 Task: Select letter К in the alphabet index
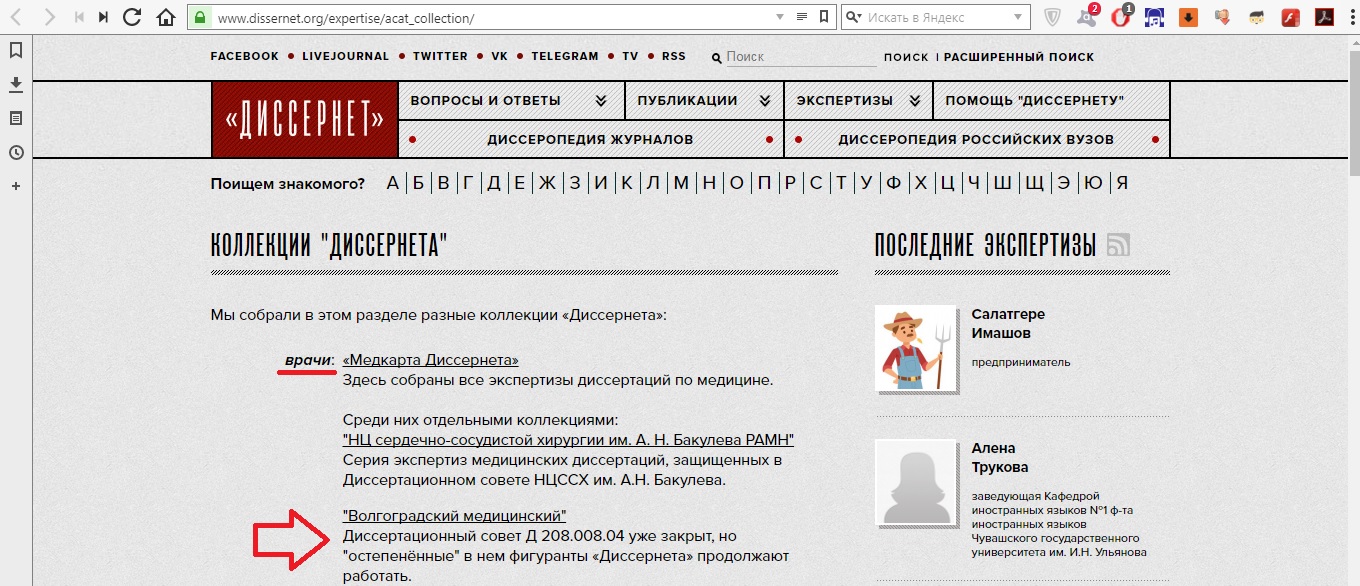coord(627,183)
